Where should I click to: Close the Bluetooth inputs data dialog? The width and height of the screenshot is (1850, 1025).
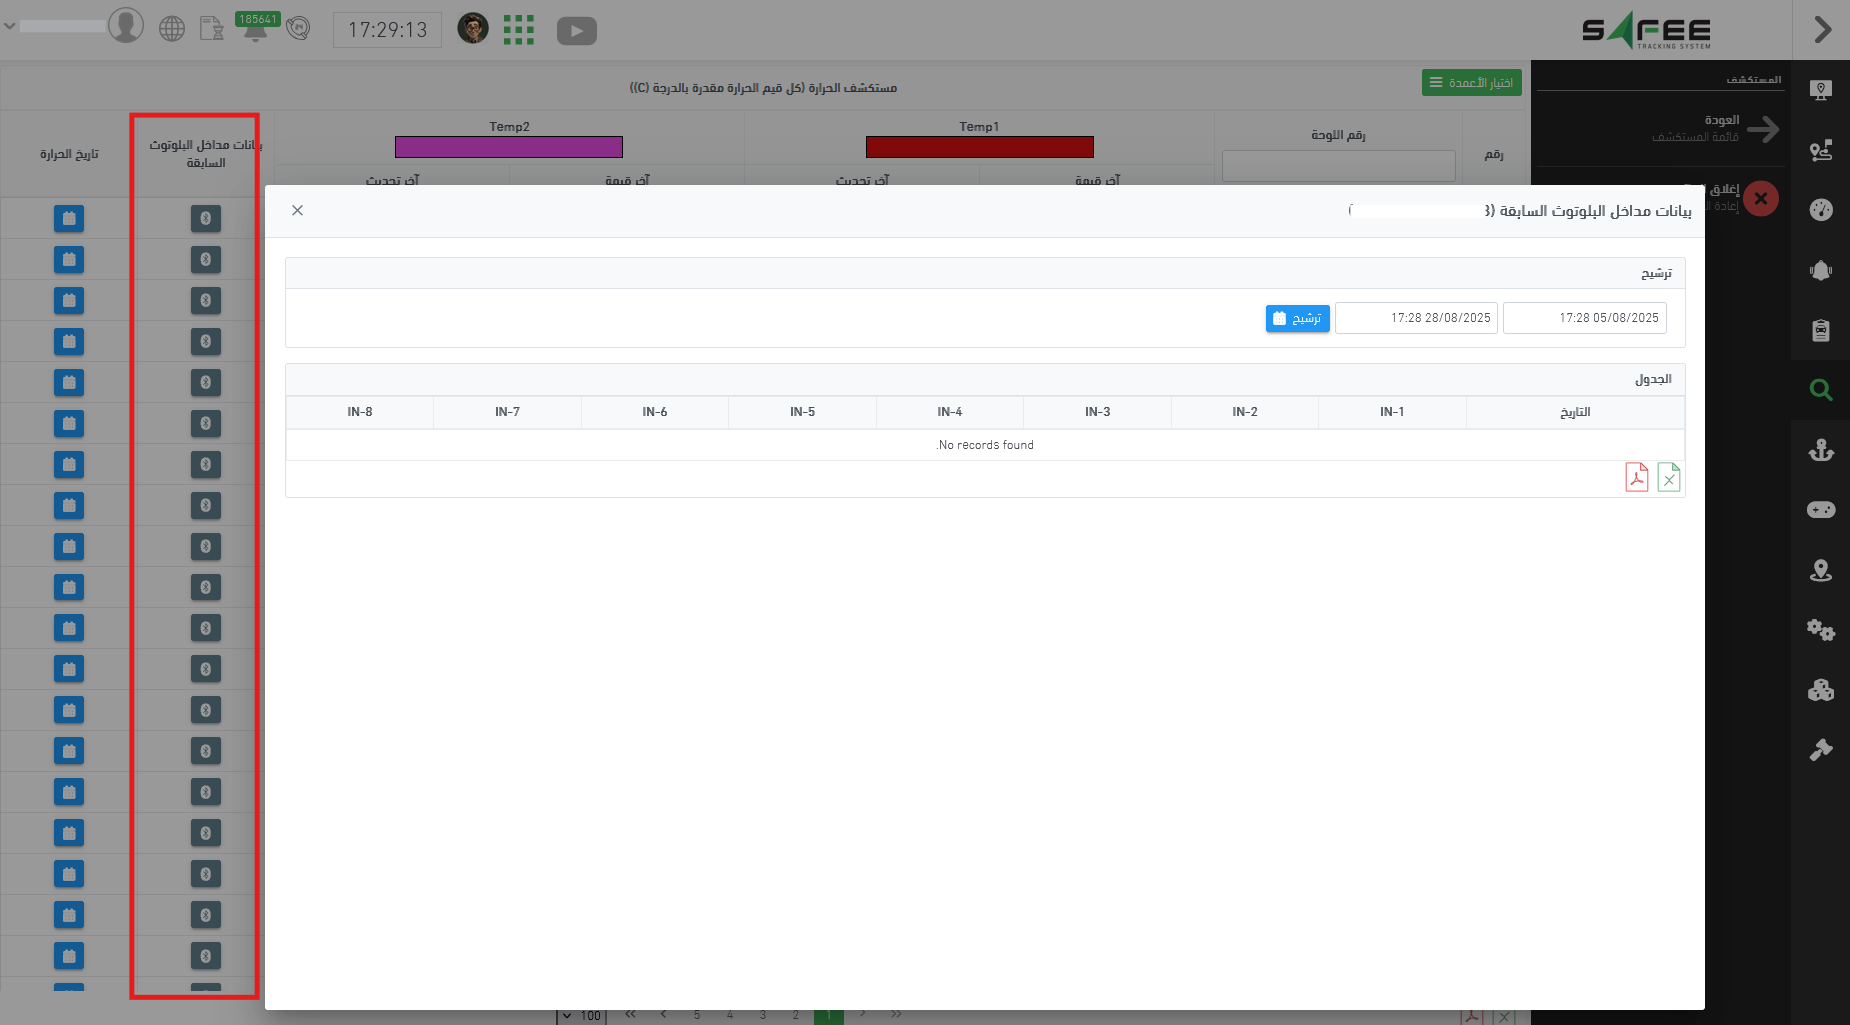297,210
